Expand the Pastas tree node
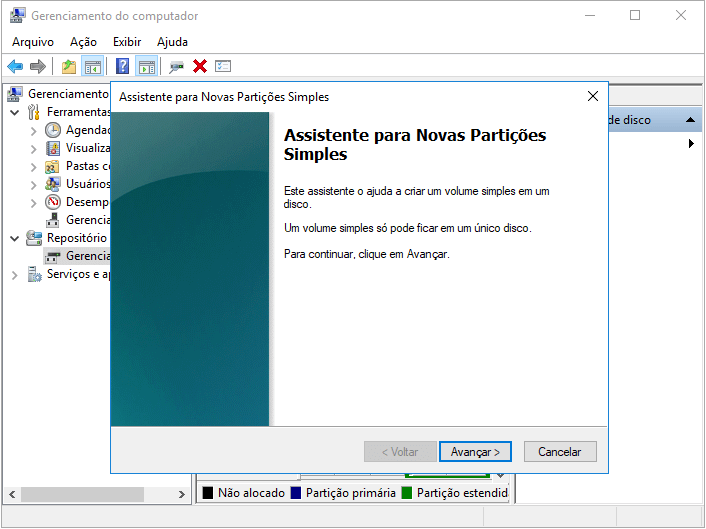Screen dimensions: 706x529 pos(33,167)
